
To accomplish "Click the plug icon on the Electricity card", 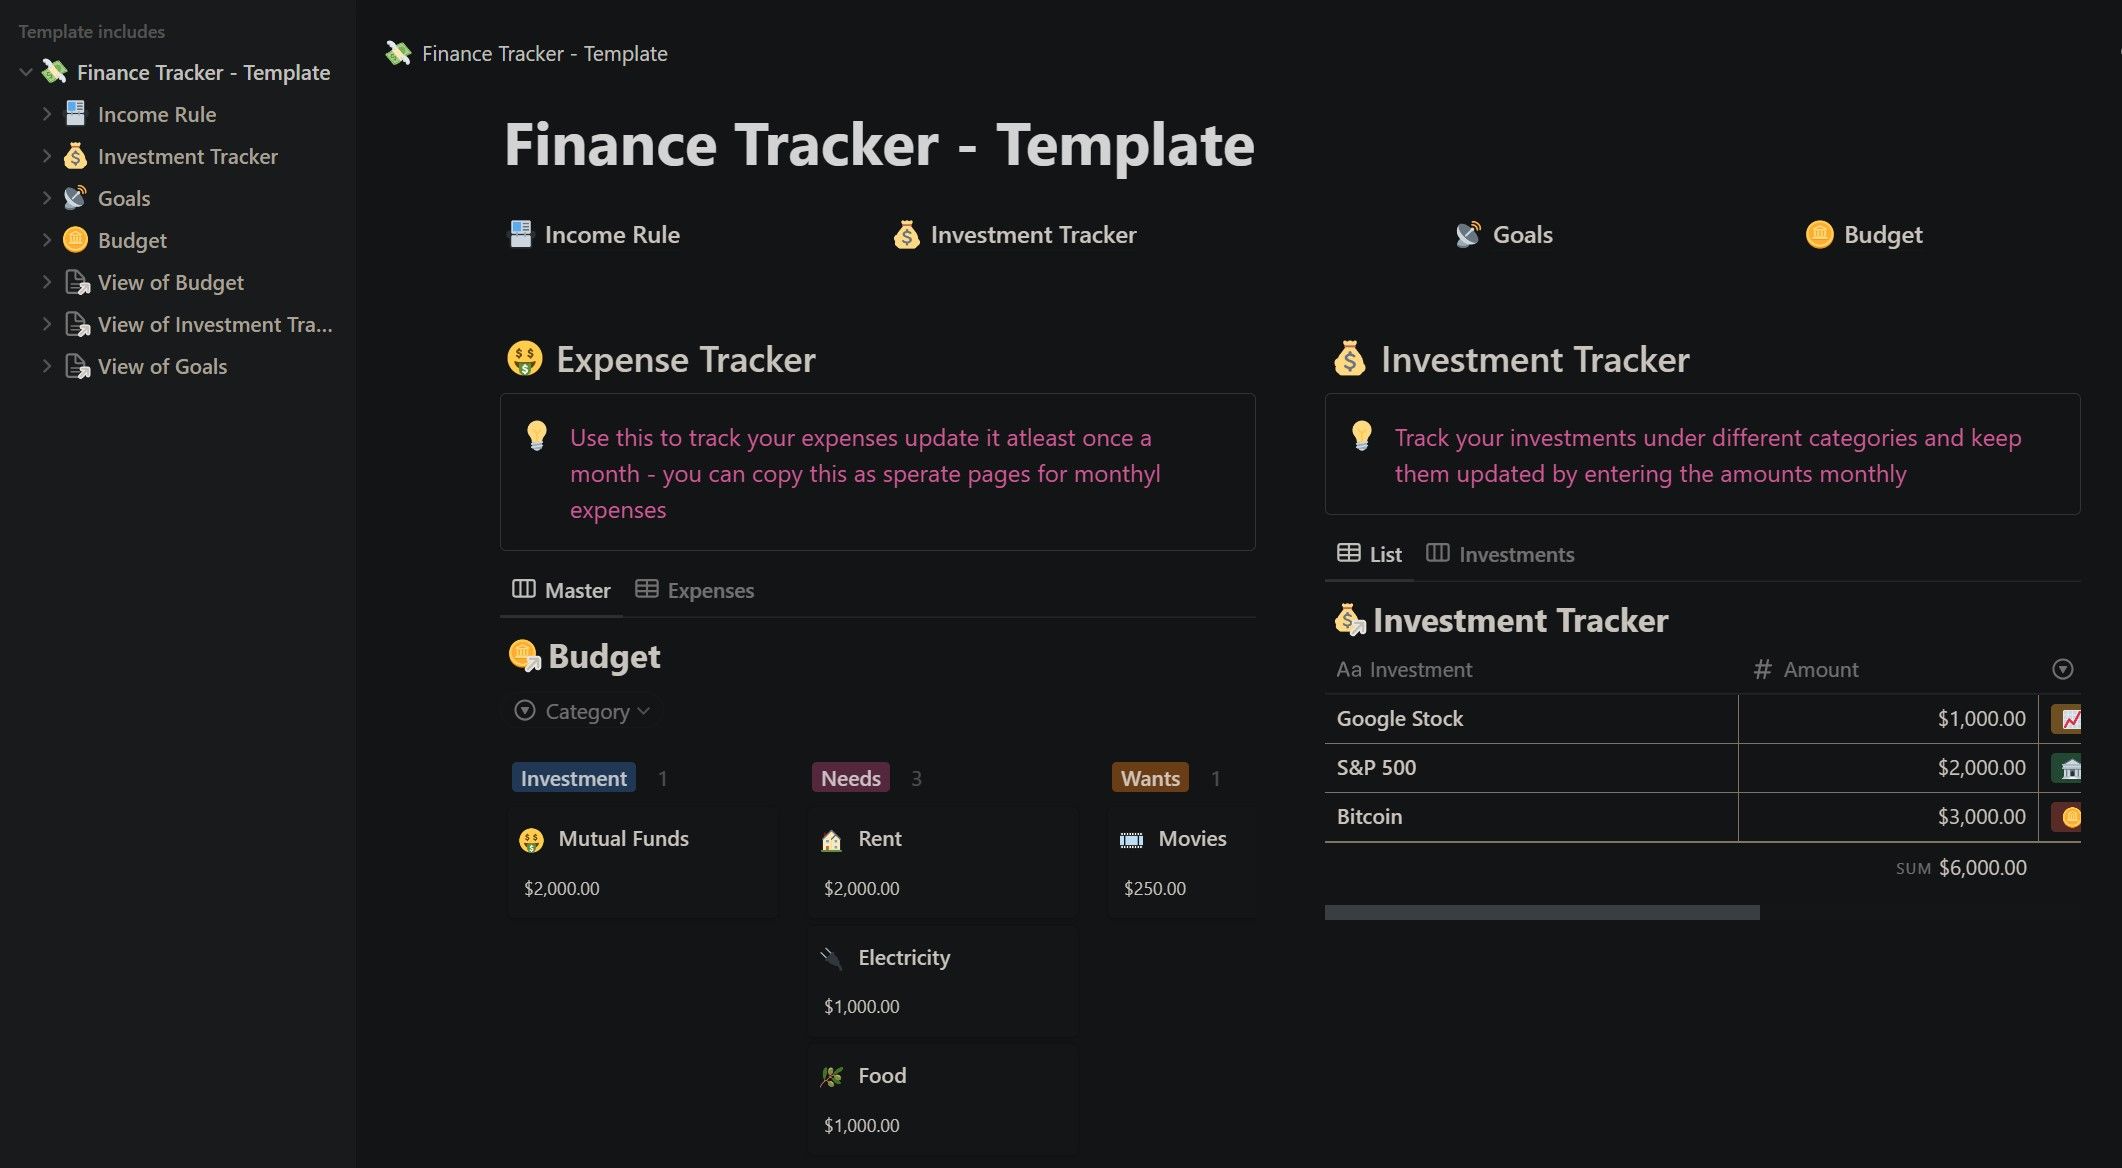I will [x=832, y=957].
